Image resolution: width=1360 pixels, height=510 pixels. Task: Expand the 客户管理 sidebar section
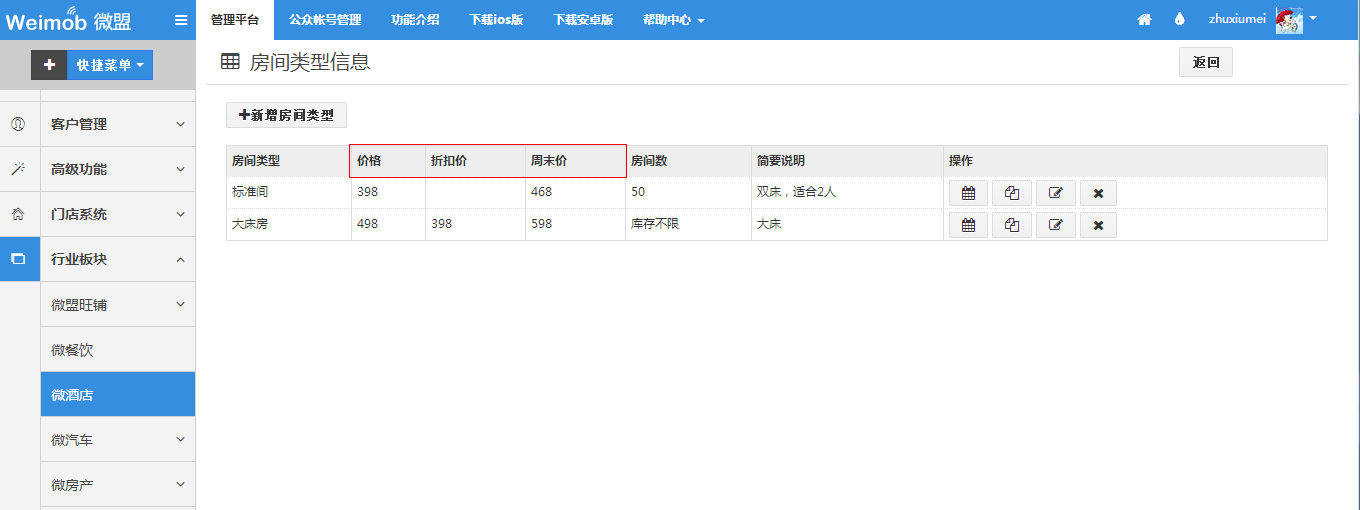117,124
